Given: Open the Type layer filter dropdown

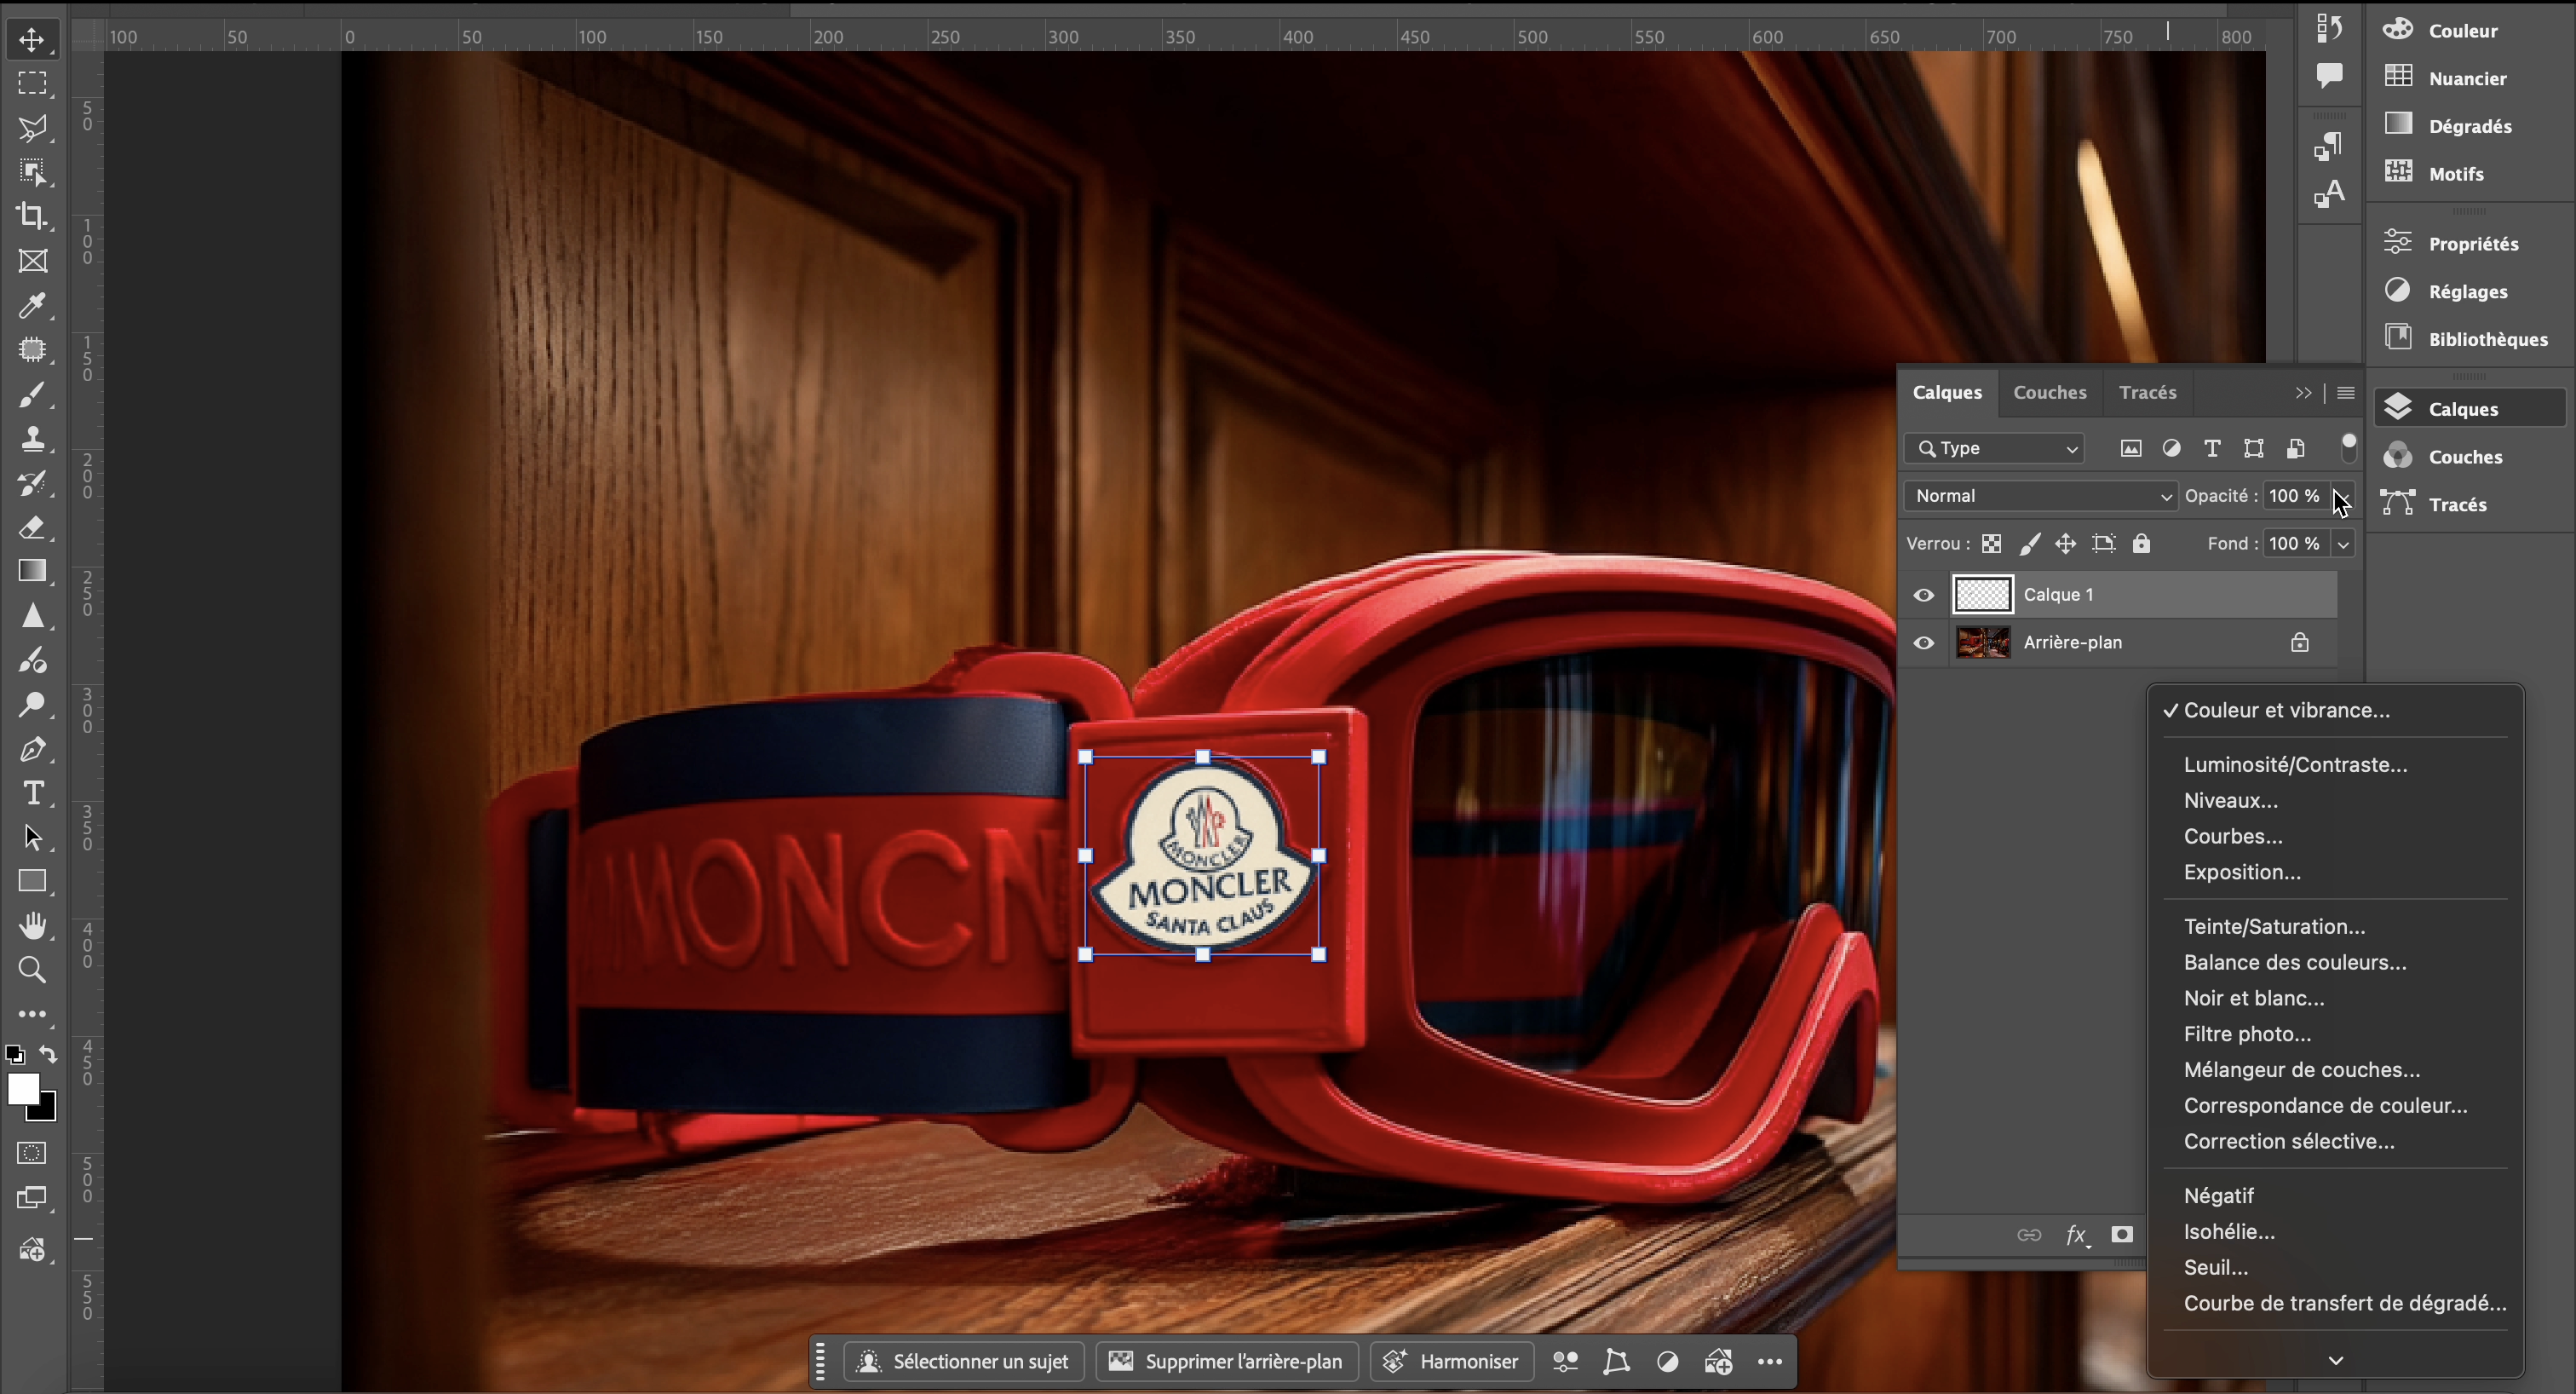Looking at the screenshot, I should pos(1994,448).
